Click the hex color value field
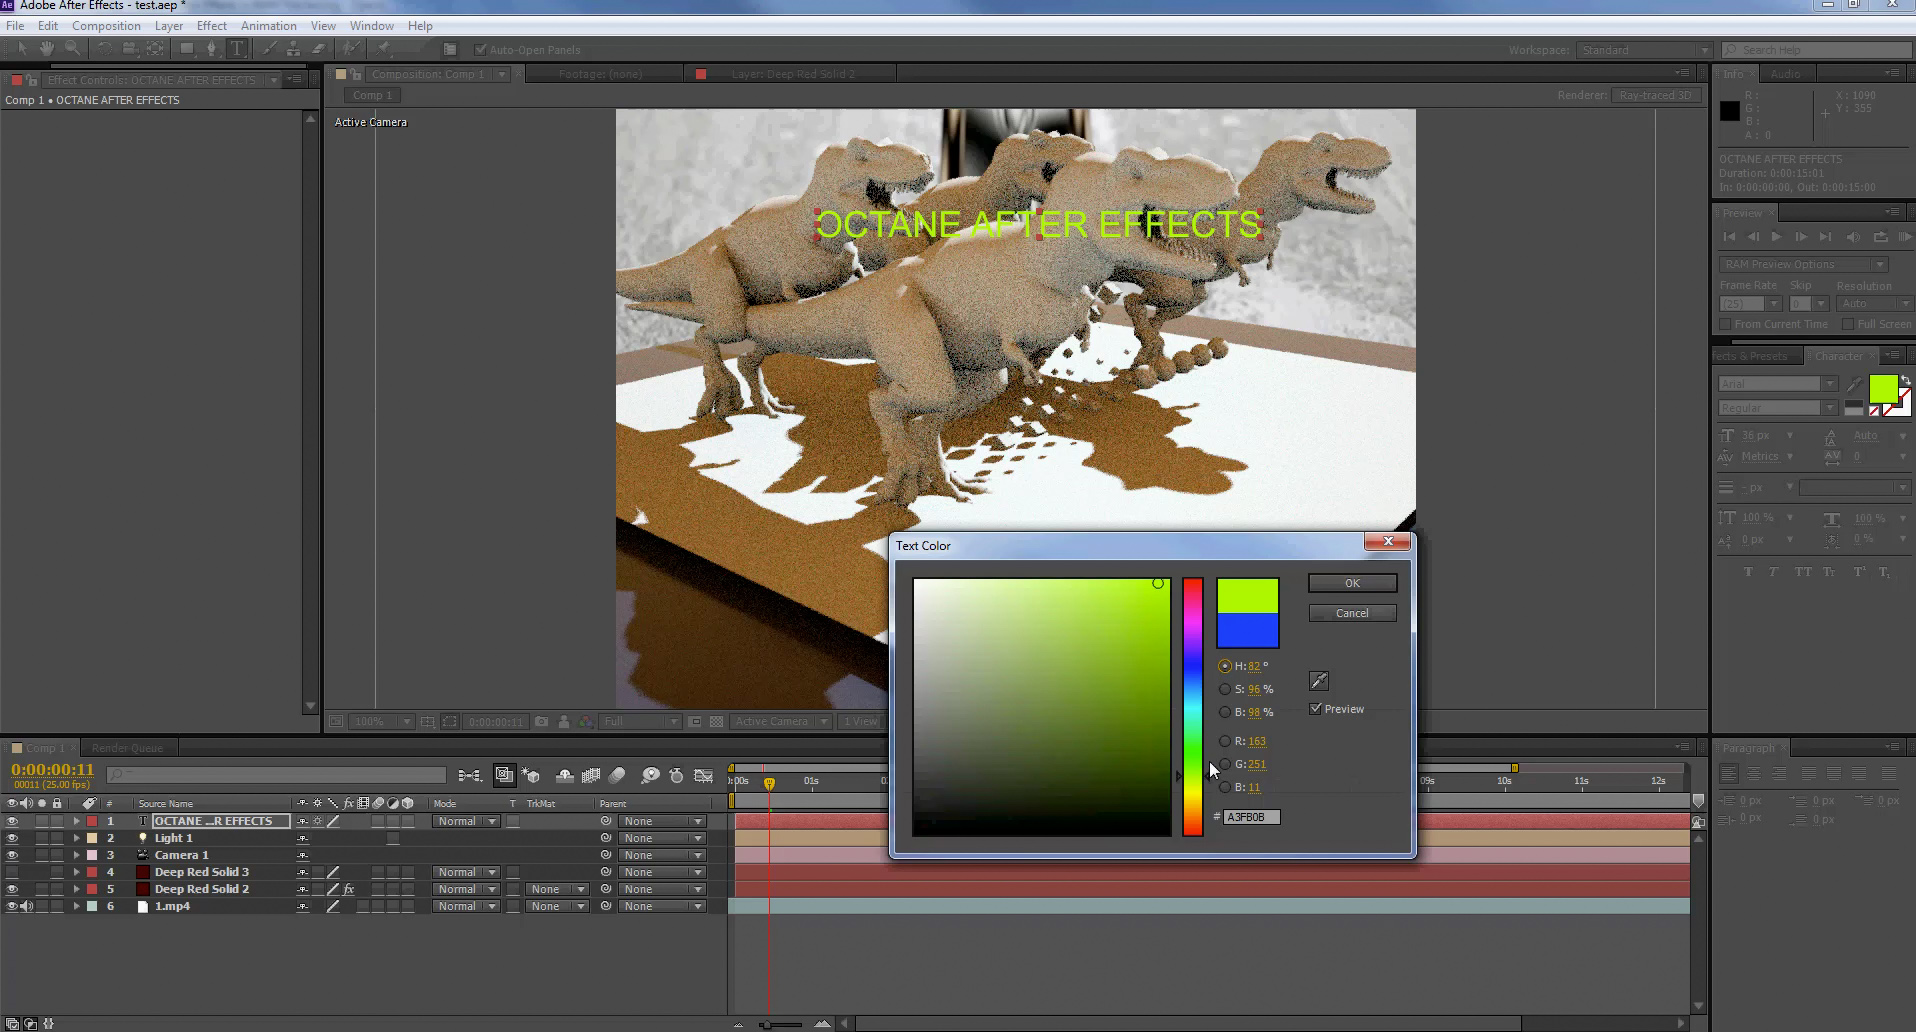 pyautogui.click(x=1251, y=817)
